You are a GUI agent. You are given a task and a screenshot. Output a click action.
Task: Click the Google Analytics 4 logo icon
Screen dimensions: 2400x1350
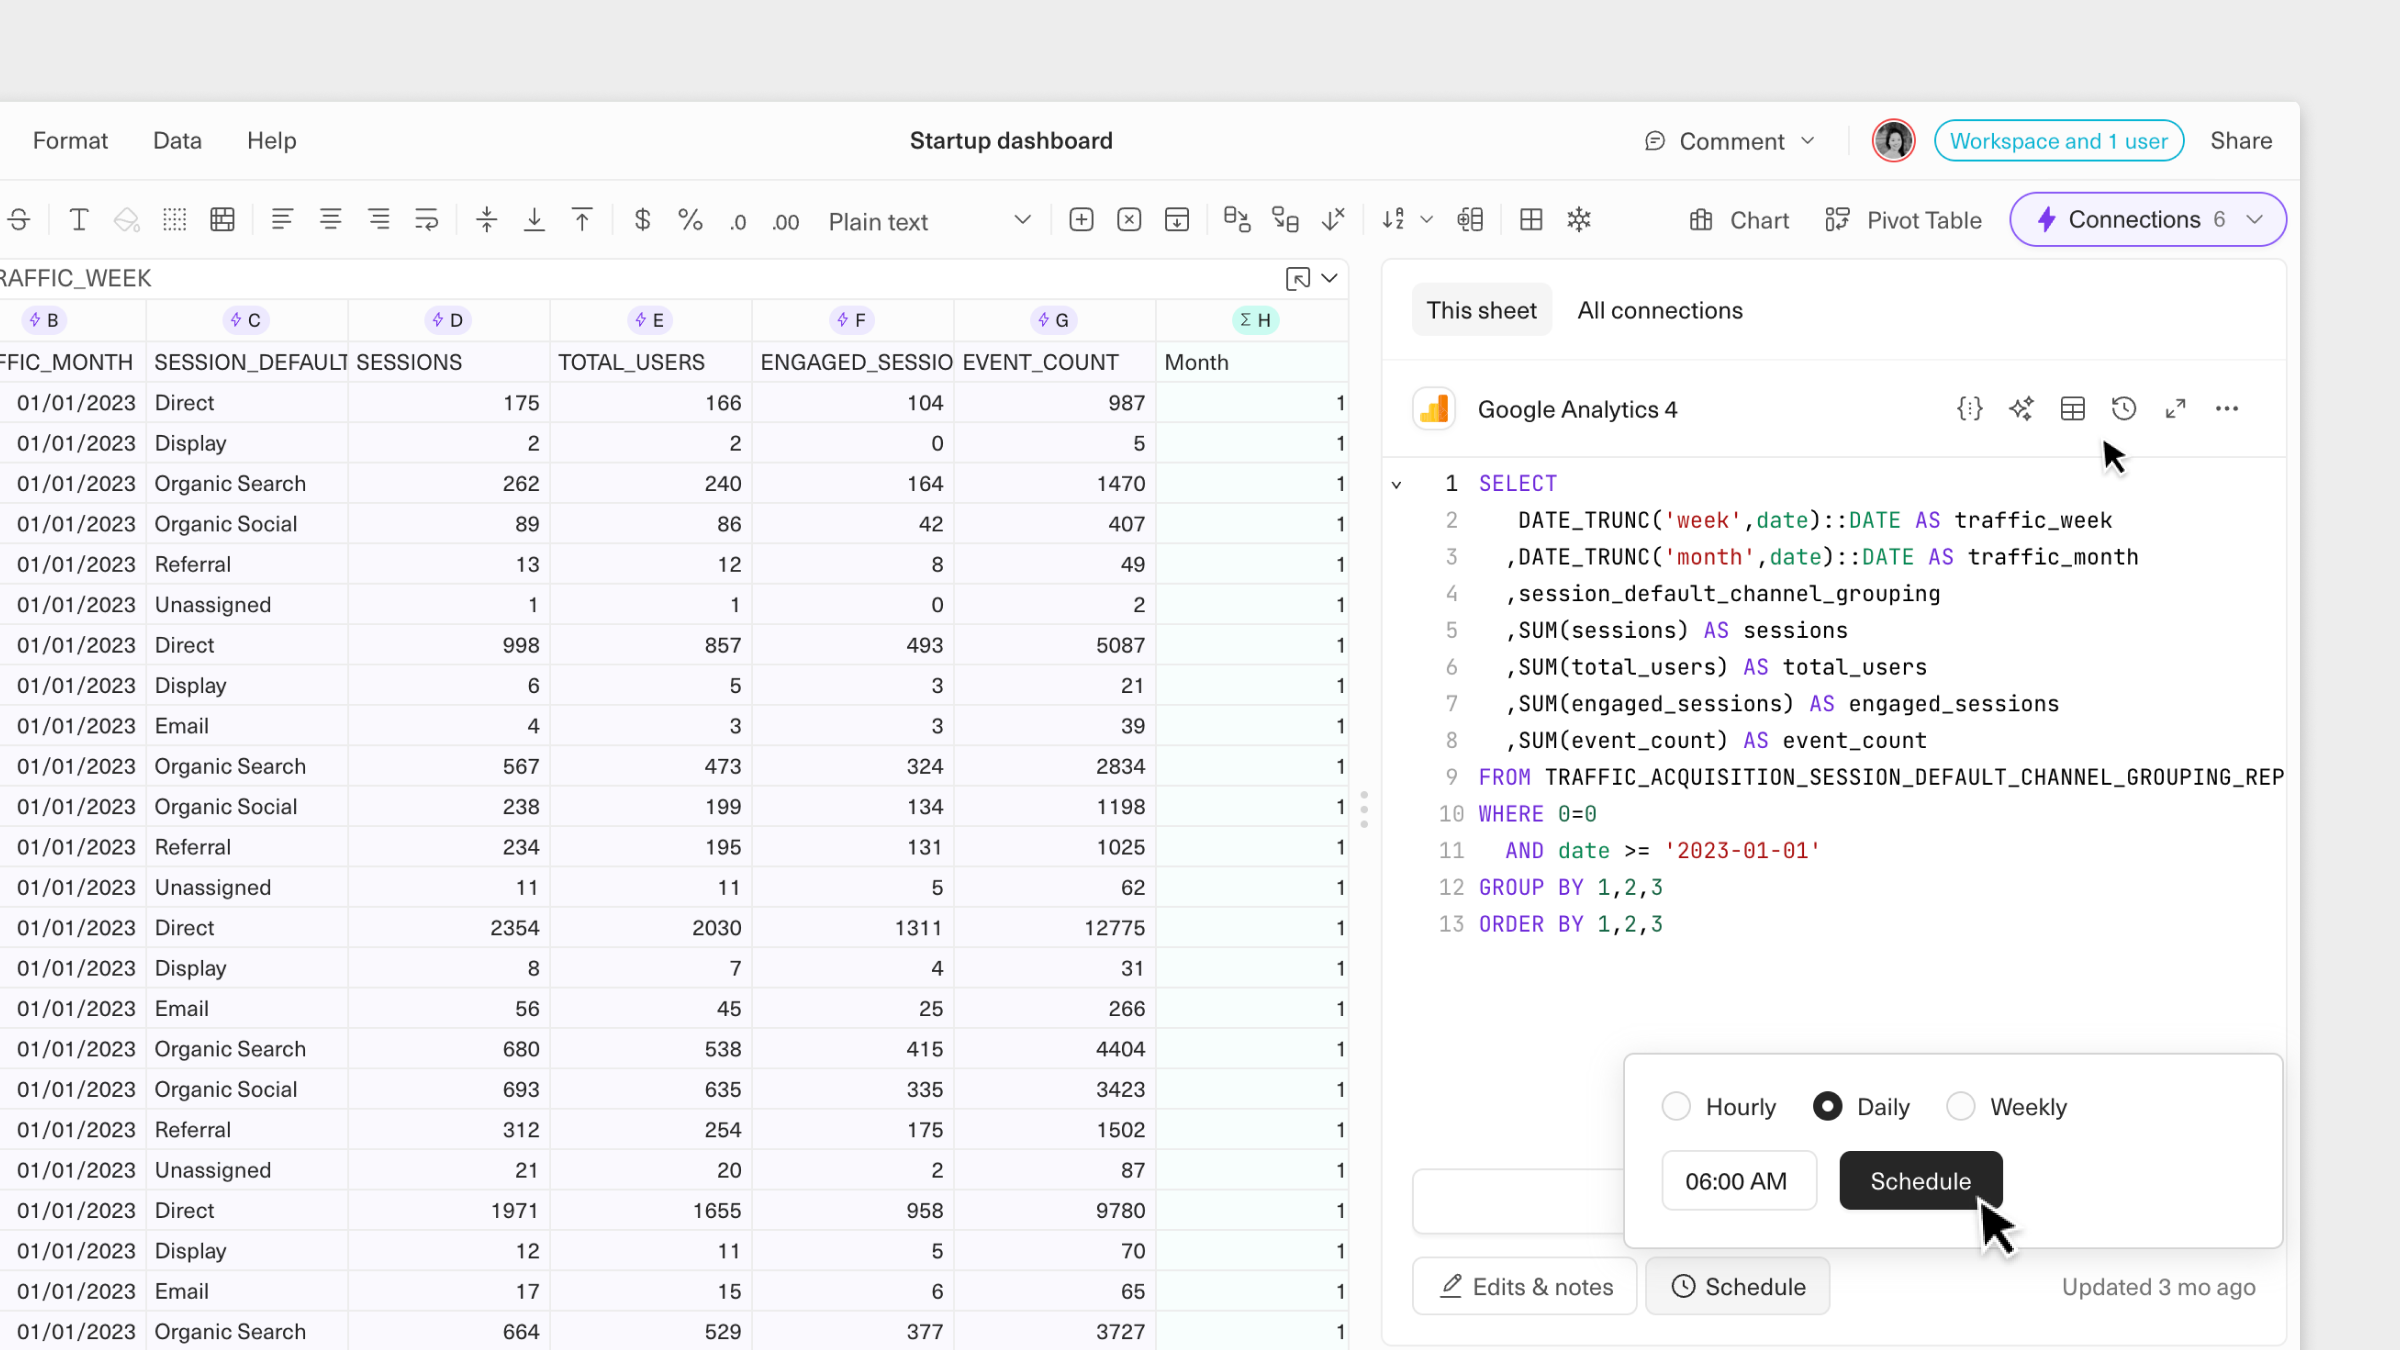pos(1434,409)
